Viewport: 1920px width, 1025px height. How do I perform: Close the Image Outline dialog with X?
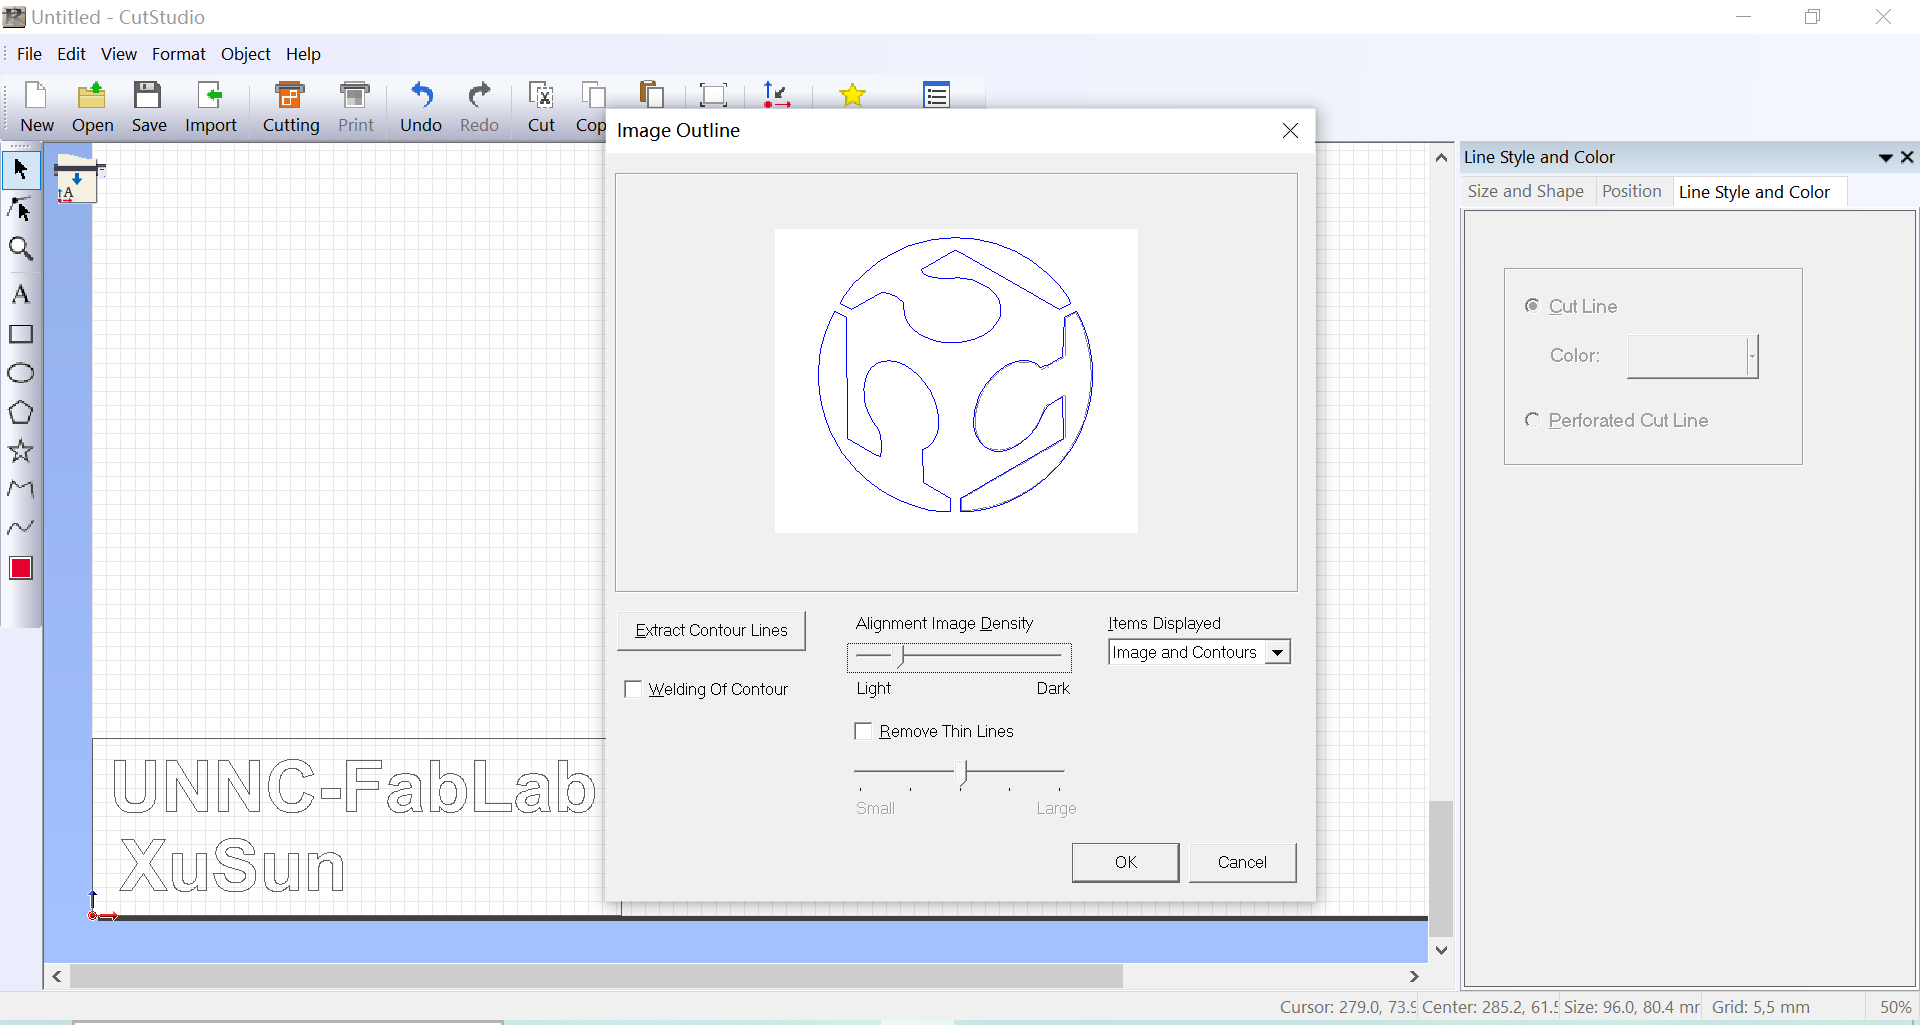(1291, 131)
